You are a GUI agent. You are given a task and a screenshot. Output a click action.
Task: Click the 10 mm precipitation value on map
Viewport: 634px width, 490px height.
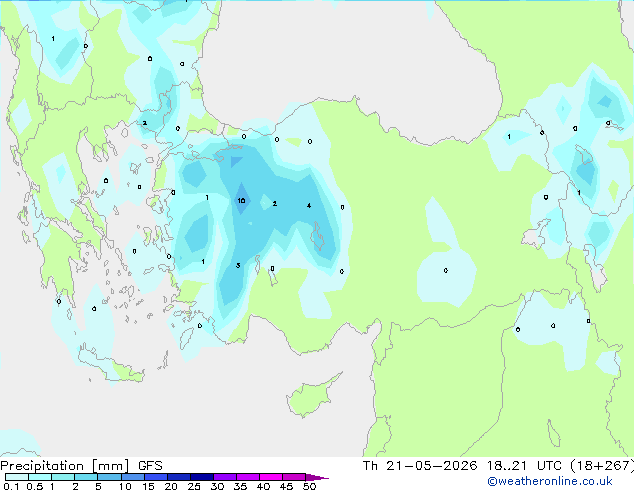241,201
